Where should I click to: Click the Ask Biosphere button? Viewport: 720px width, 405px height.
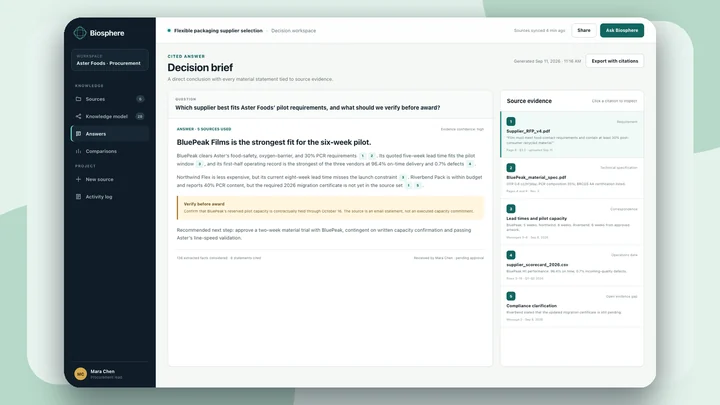pyautogui.click(x=622, y=30)
